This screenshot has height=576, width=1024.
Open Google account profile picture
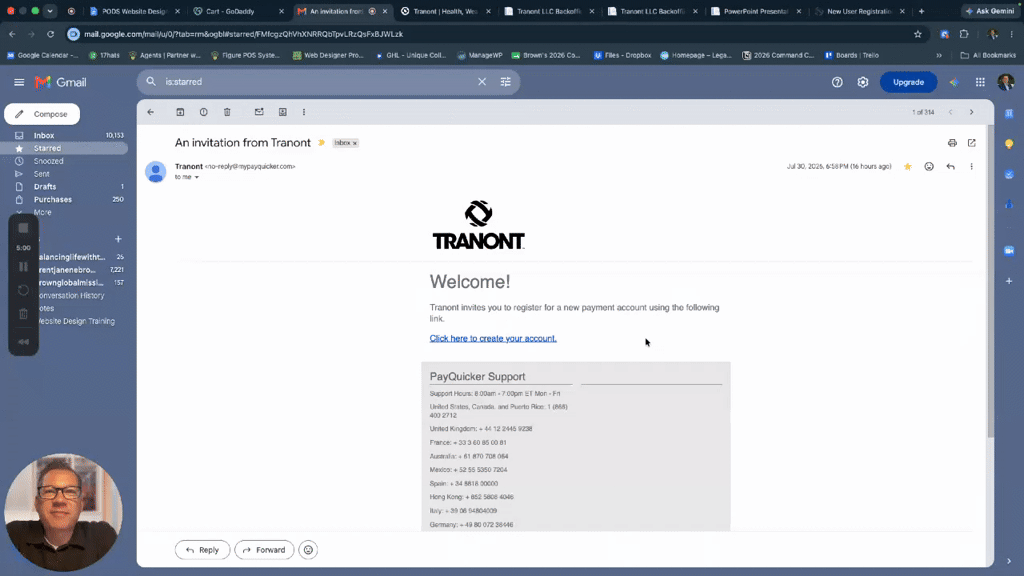coord(1006,82)
